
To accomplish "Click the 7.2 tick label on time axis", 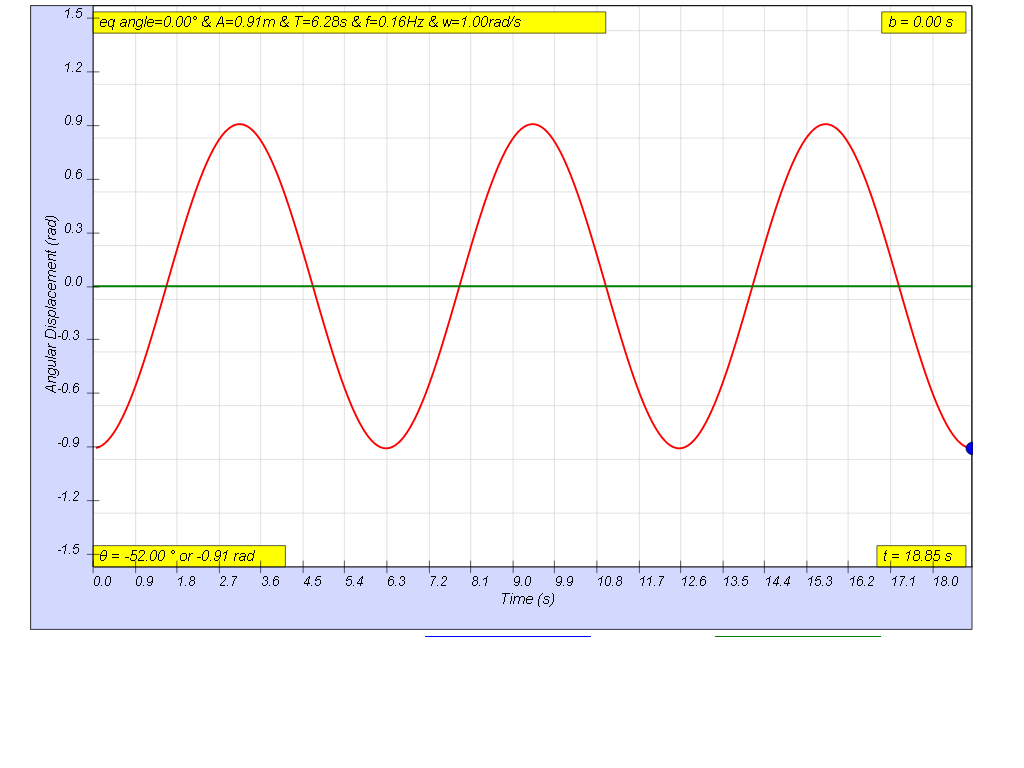I will [438, 581].
